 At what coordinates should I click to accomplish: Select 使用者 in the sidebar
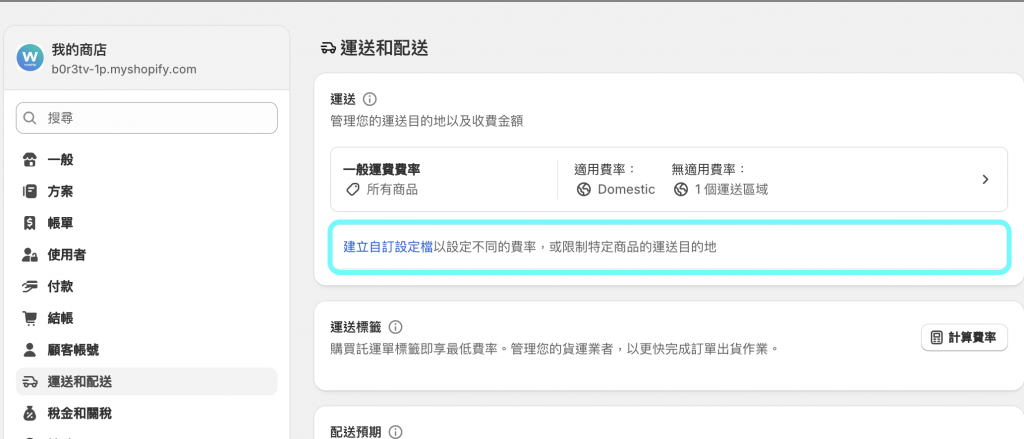pos(66,254)
